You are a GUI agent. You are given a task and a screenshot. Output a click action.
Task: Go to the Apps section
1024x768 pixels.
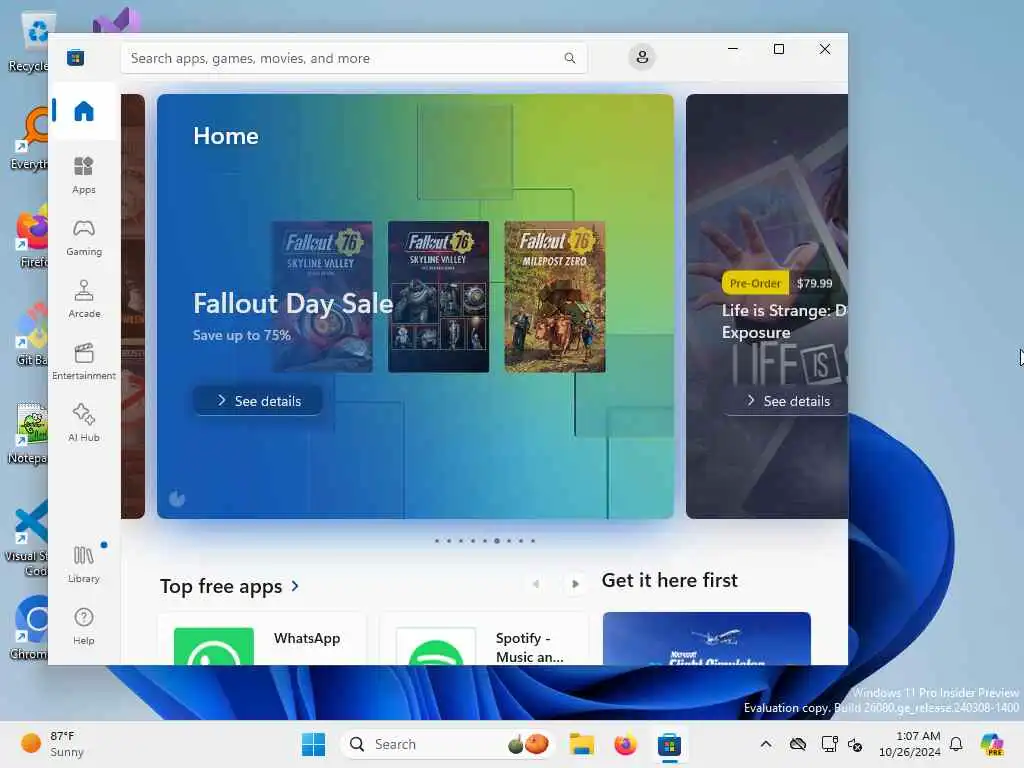coord(84,175)
